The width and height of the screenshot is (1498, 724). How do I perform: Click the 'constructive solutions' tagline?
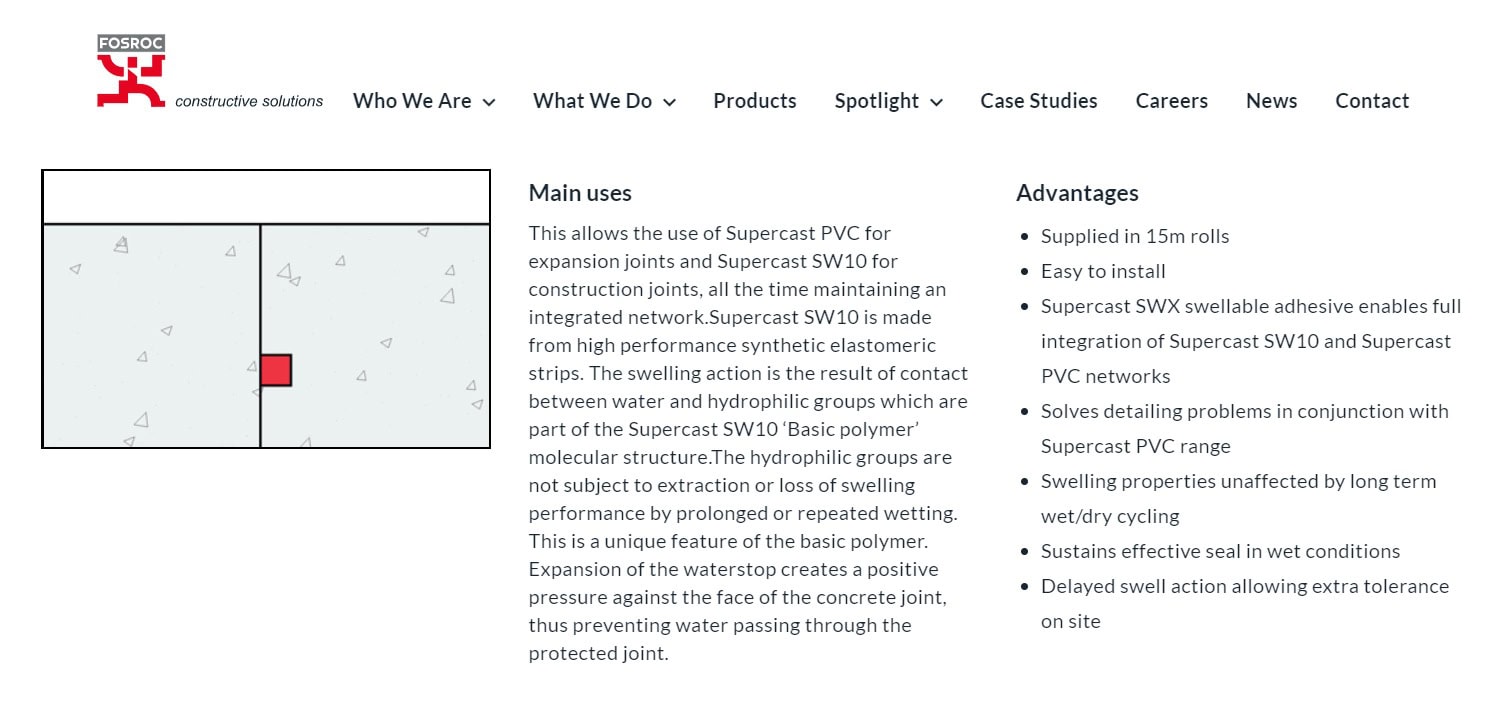pyautogui.click(x=249, y=101)
